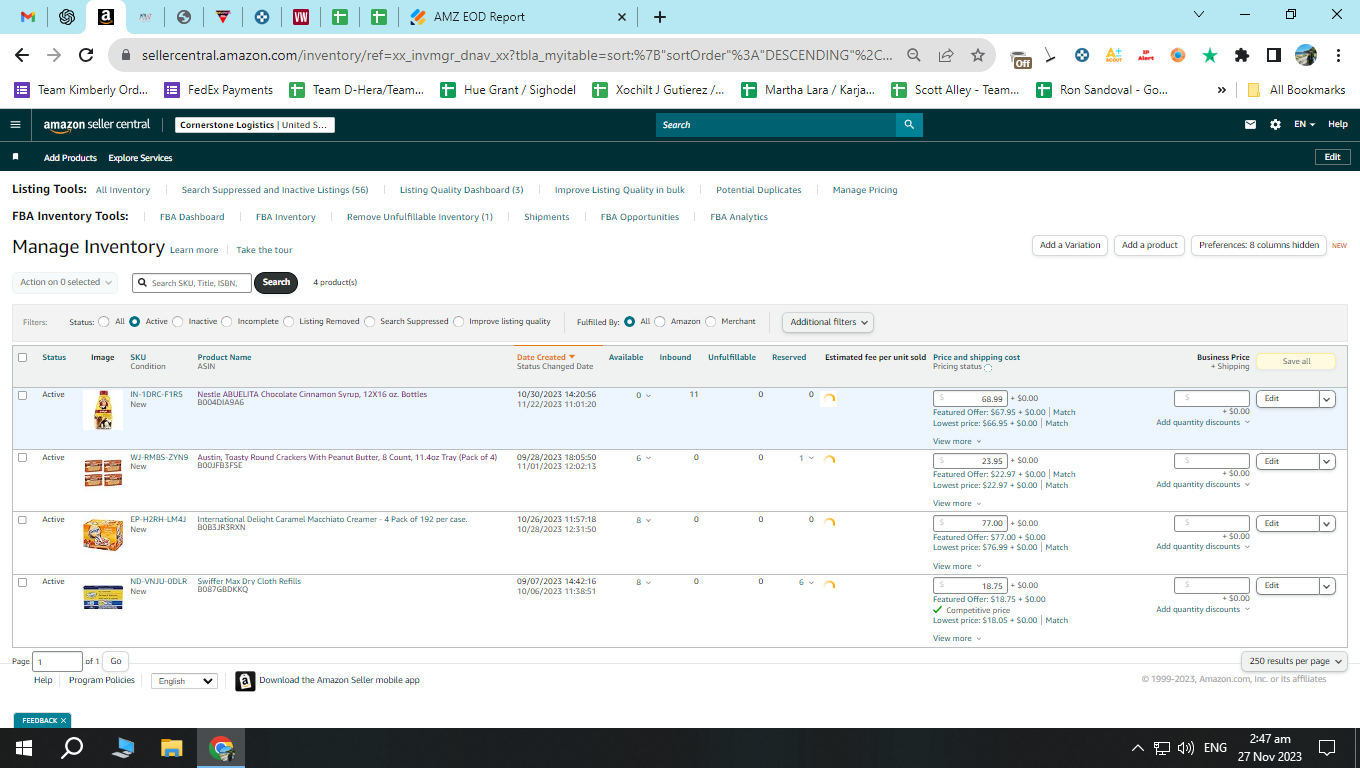Open a new browser tab
1360x768 pixels.
(x=660, y=17)
